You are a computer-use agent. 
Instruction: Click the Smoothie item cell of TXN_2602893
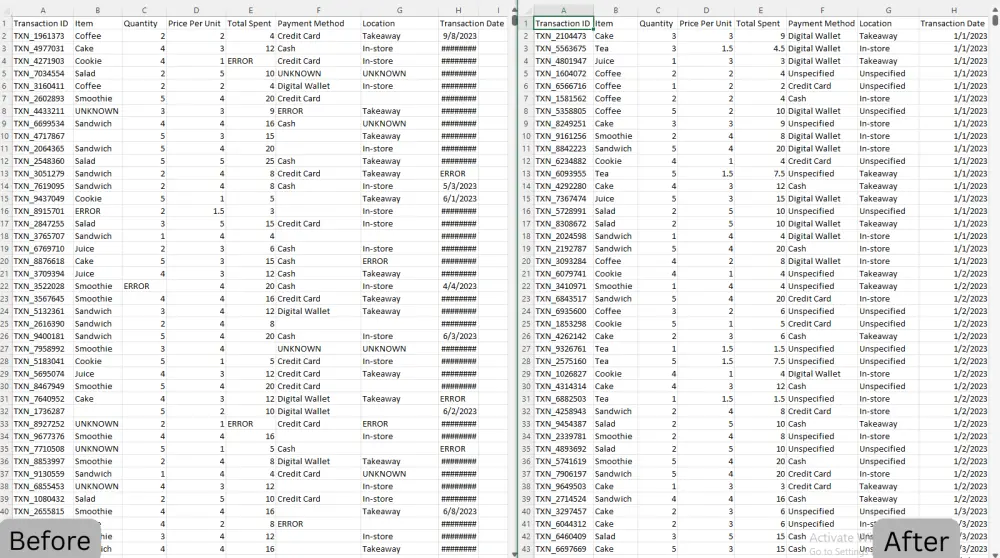click(x=98, y=99)
